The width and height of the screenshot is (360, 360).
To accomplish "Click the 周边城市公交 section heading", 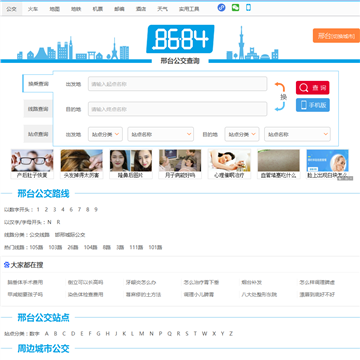I will (x=43, y=349).
